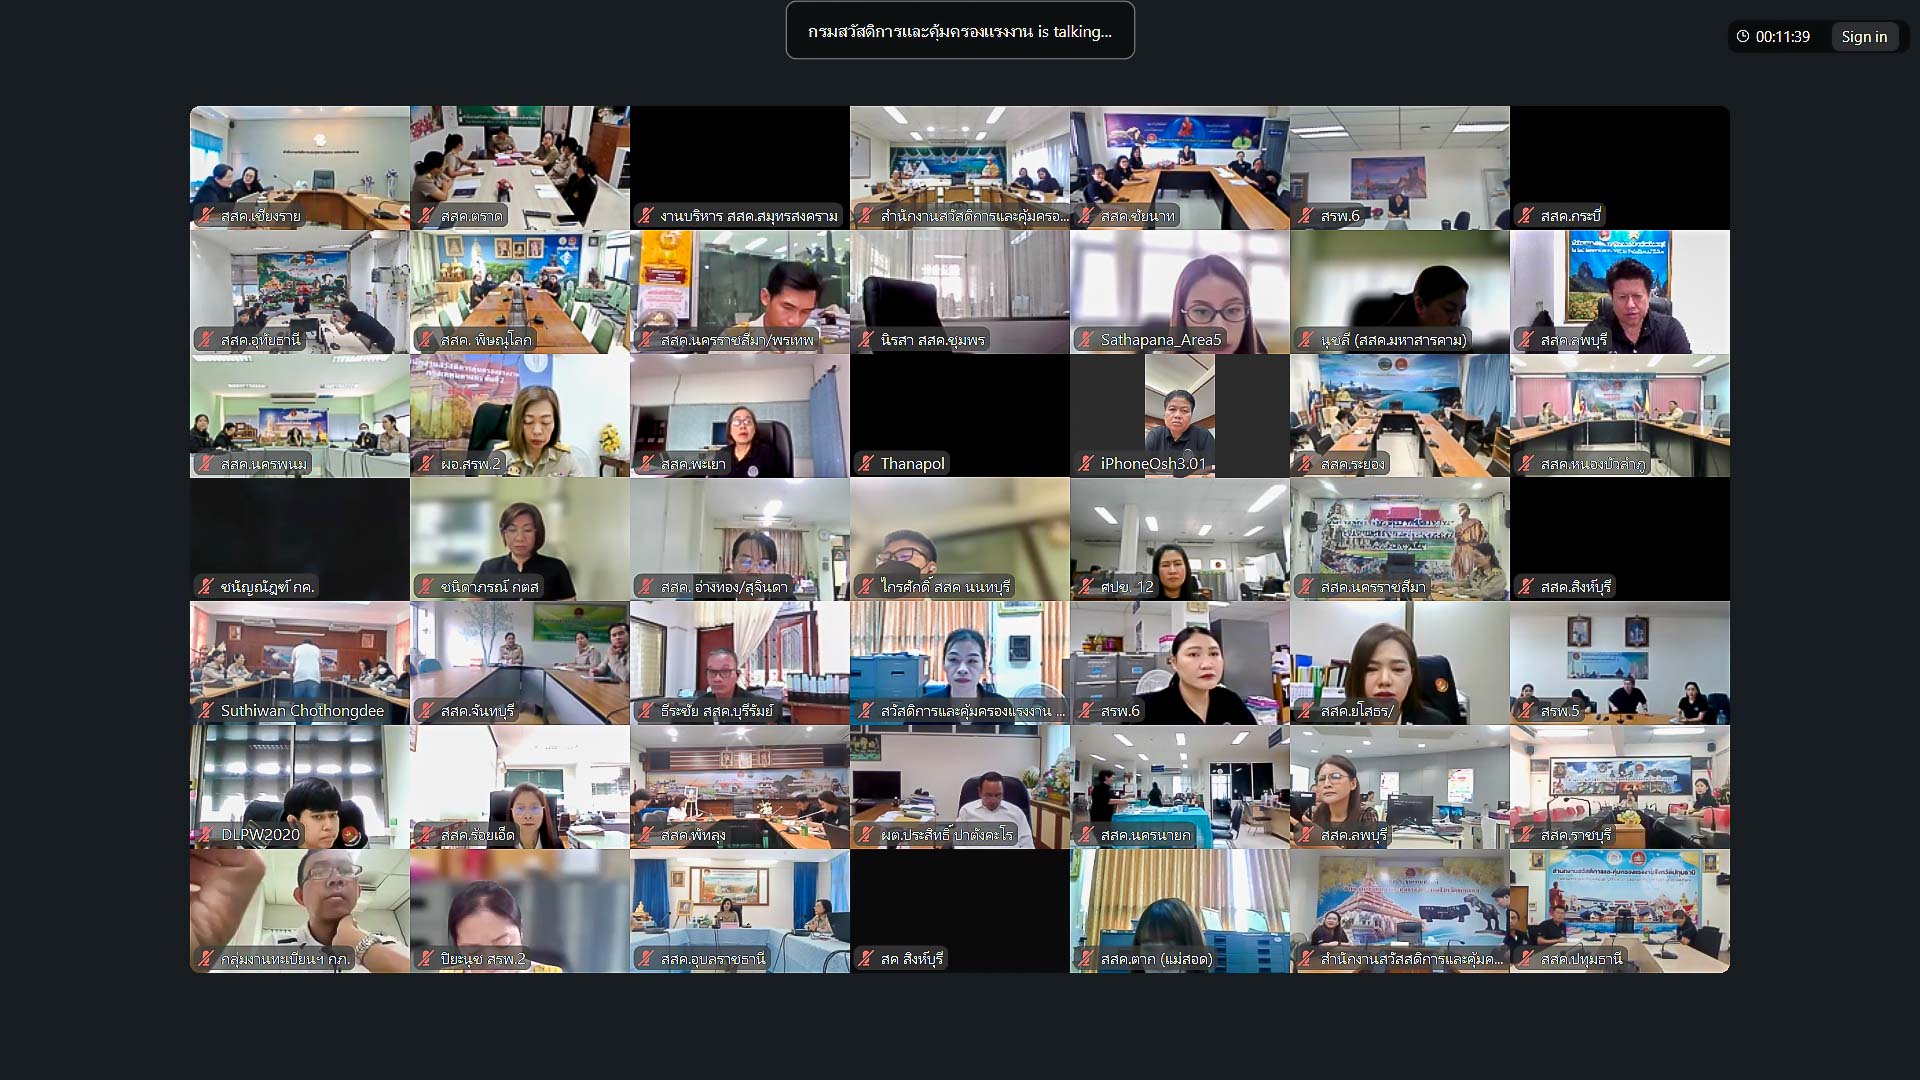This screenshot has height=1080, width=1920.
Task: Select Suthiwan Chothongdee's video tile
Action: tap(299, 655)
